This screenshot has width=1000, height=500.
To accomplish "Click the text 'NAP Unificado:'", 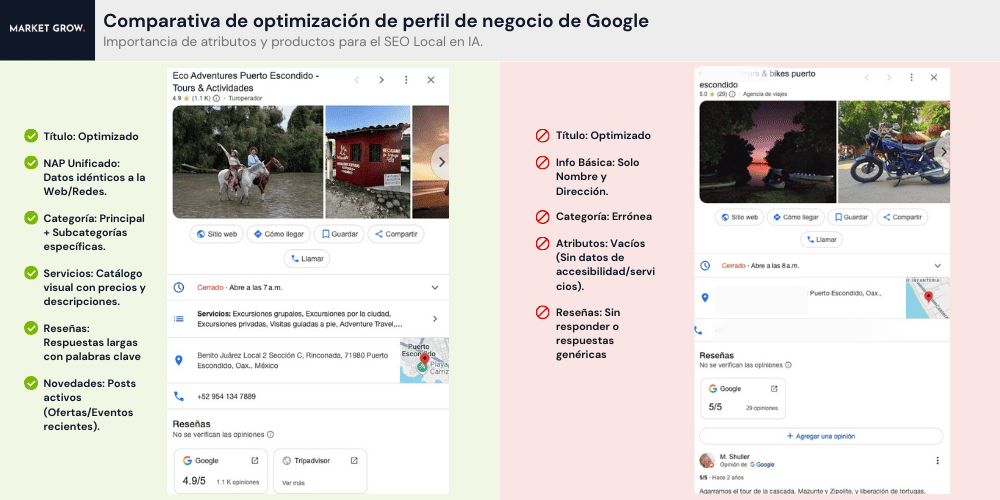I will [x=82, y=163].
